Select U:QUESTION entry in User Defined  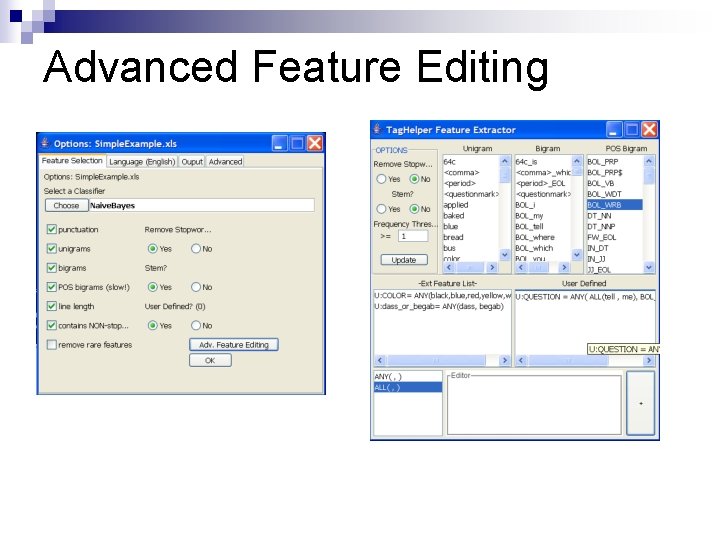tap(585, 297)
